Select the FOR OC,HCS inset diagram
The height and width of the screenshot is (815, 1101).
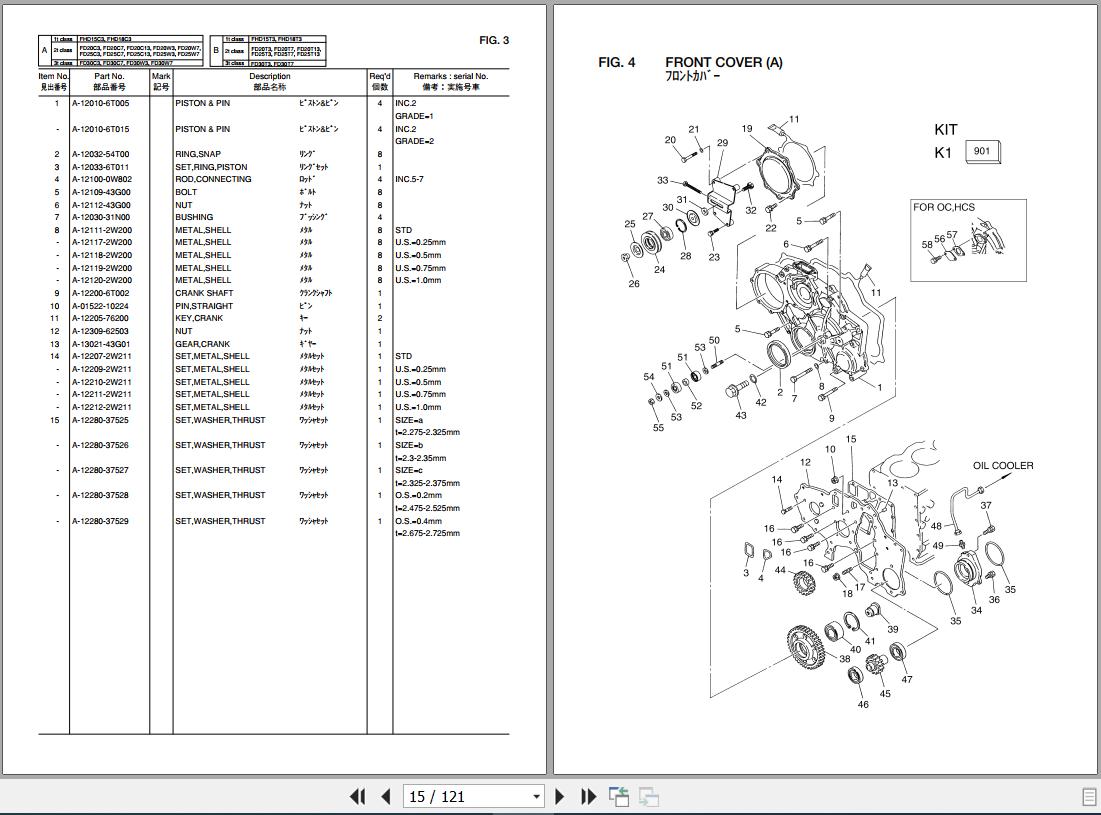[x=967, y=240]
